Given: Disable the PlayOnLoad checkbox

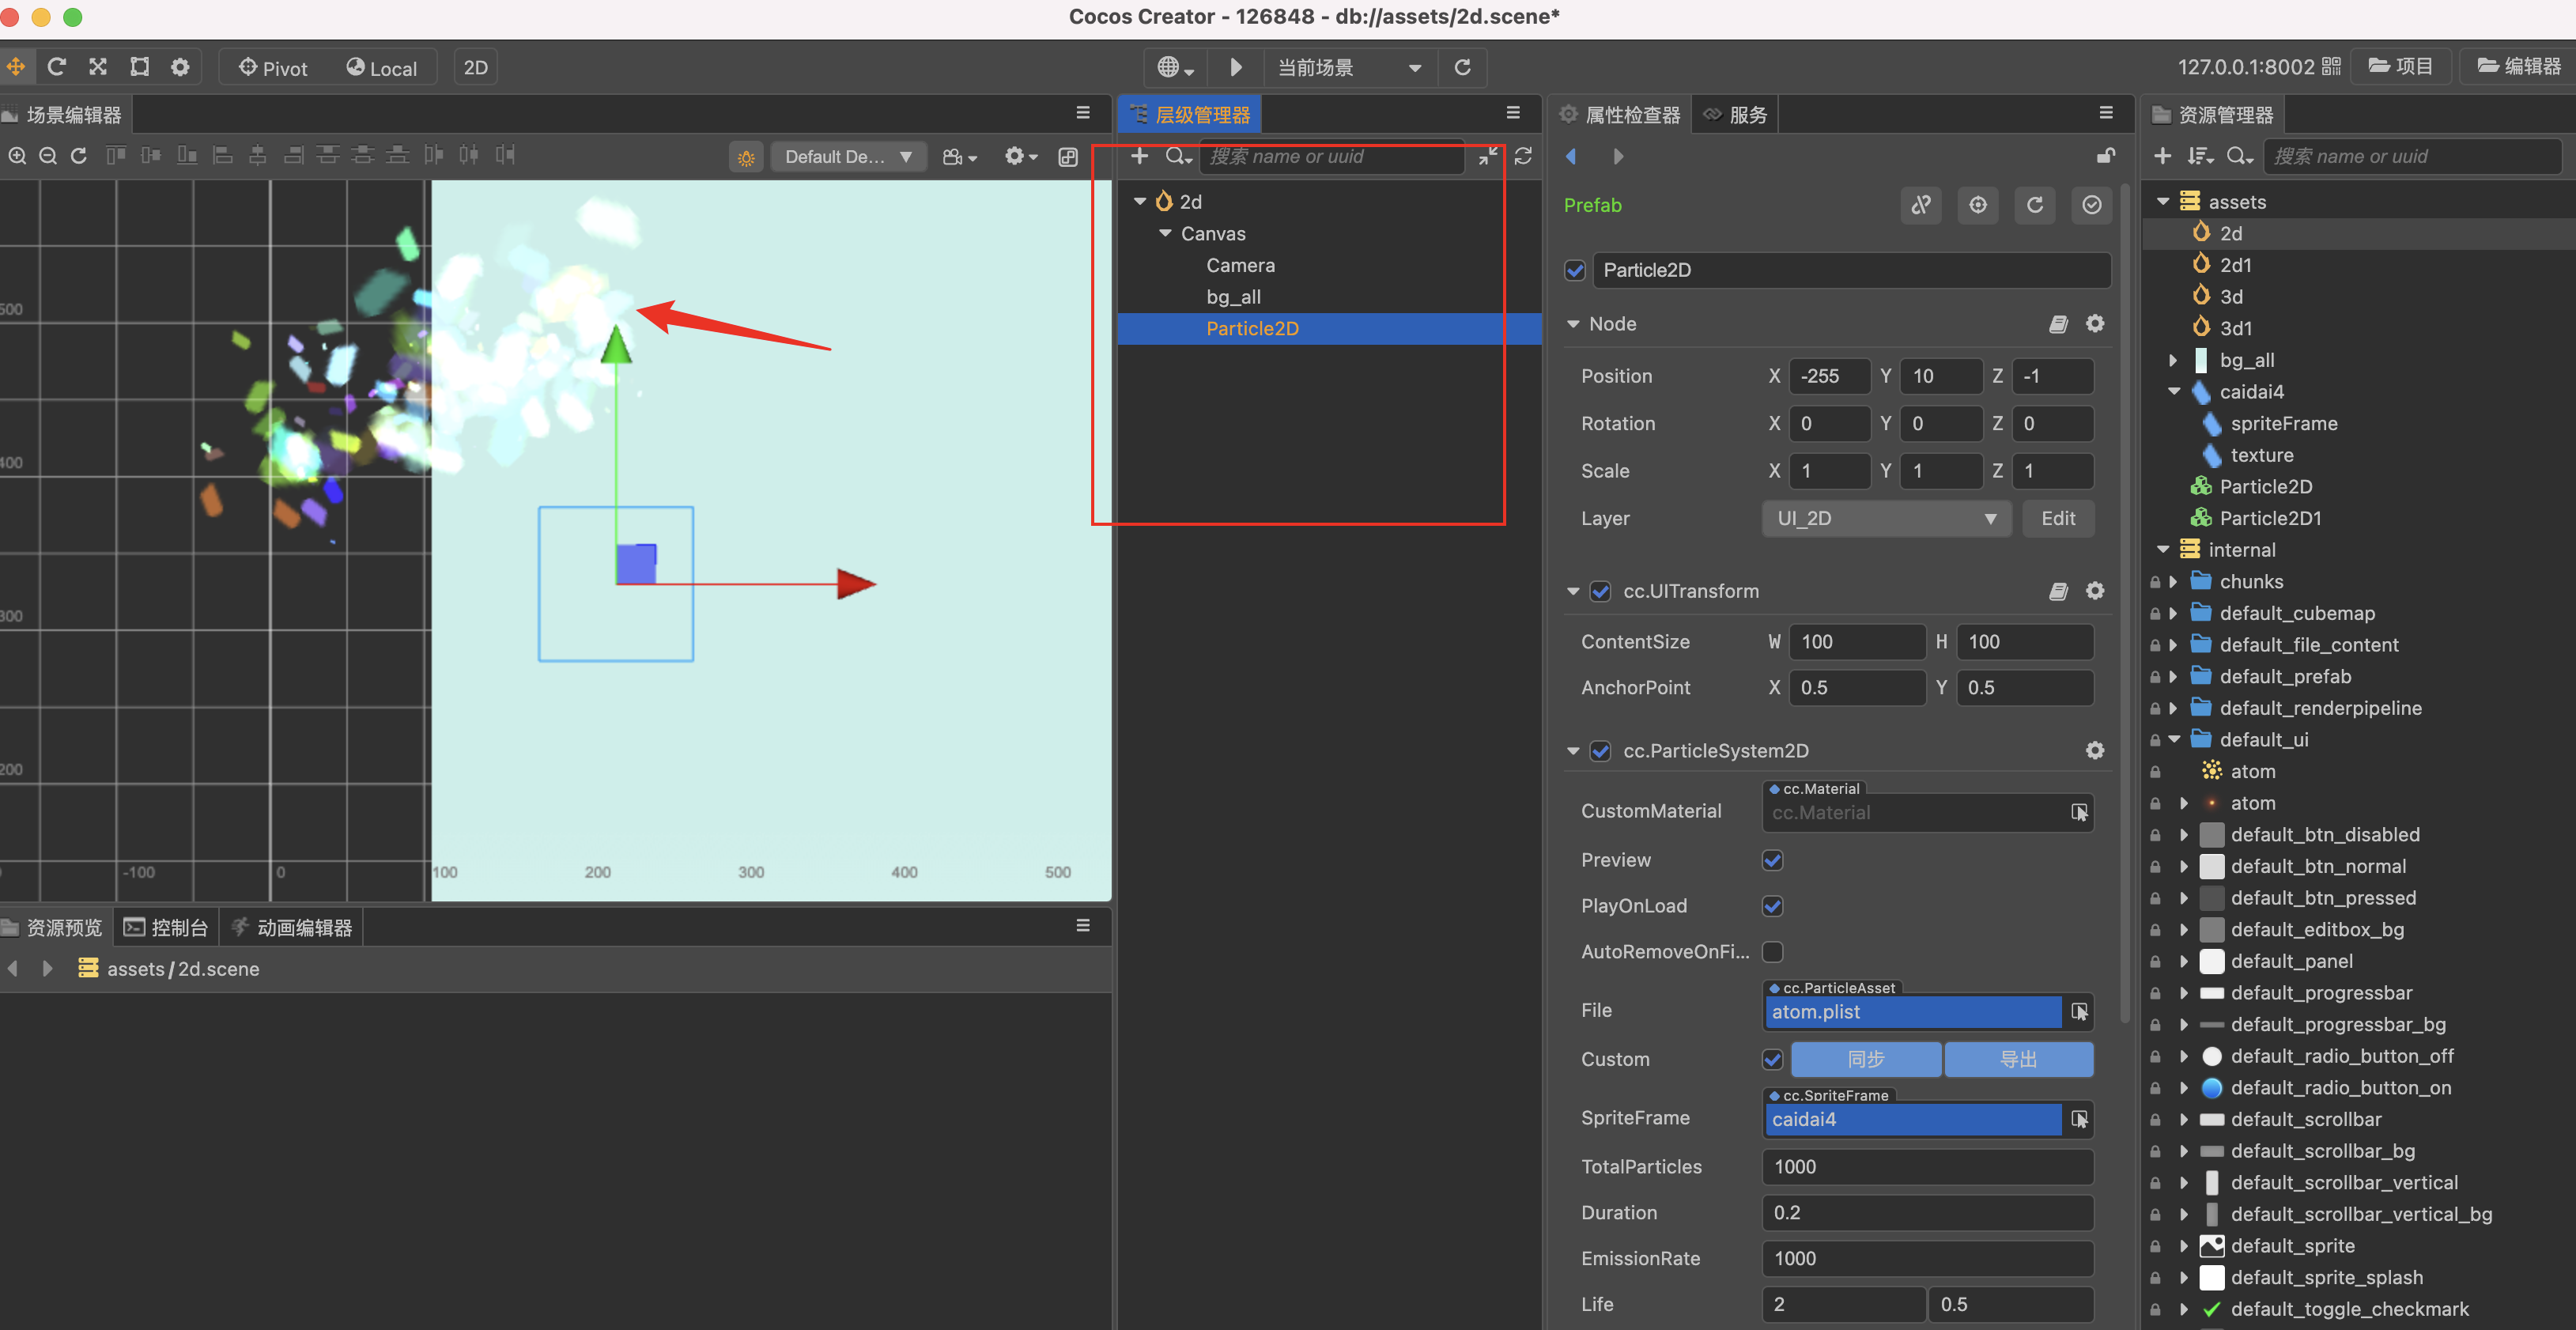Looking at the screenshot, I should pos(1772,906).
